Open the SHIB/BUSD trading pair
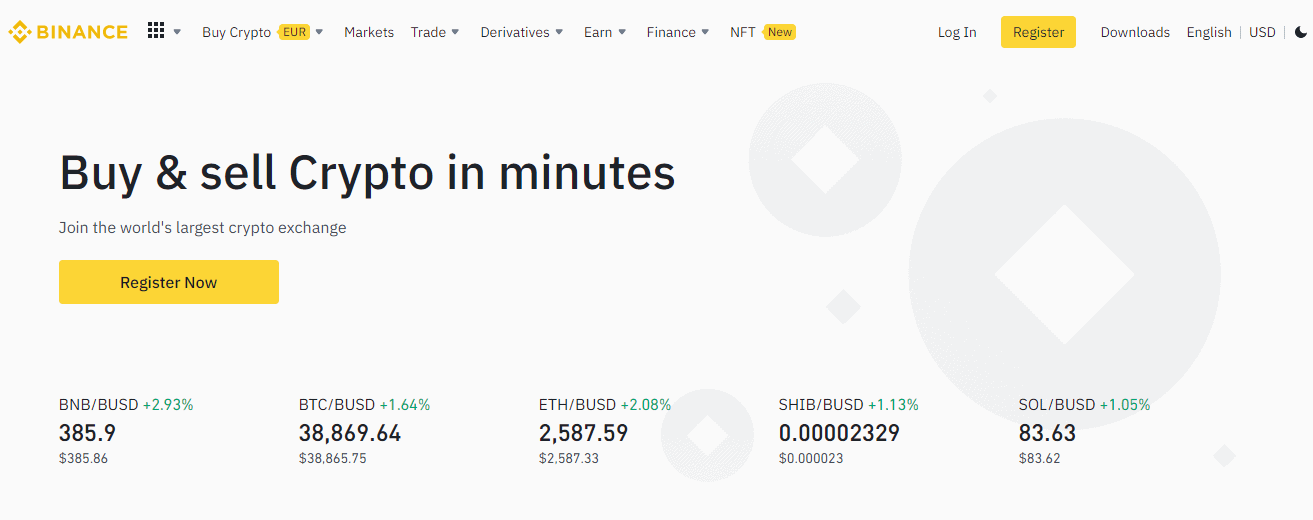1313x520 pixels. tap(820, 405)
